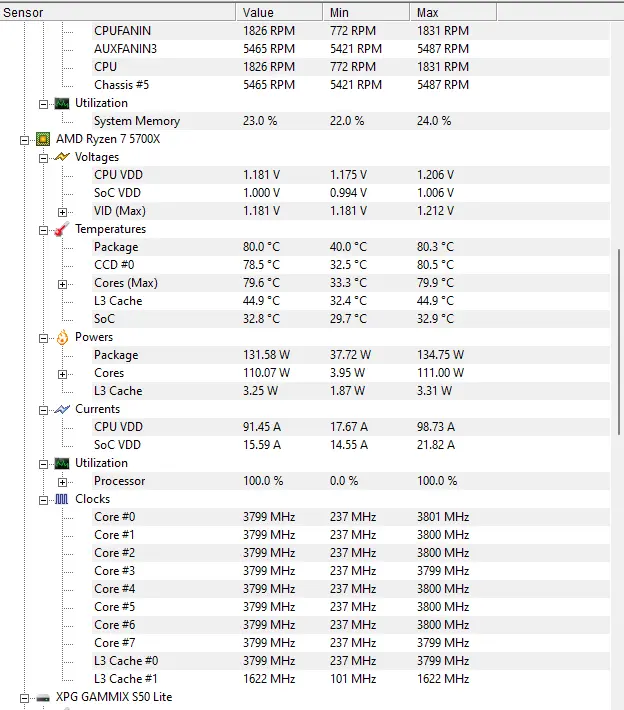Click the AMD Ryzen 7 5700X CPU chip icon

point(43,139)
